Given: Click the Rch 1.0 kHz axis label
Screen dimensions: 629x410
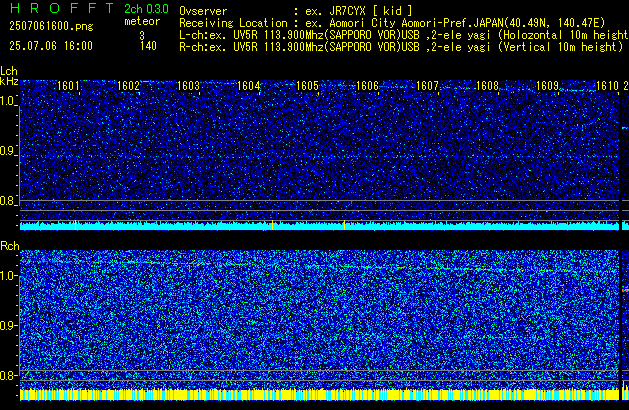Looking at the screenshot, I should (8, 276).
